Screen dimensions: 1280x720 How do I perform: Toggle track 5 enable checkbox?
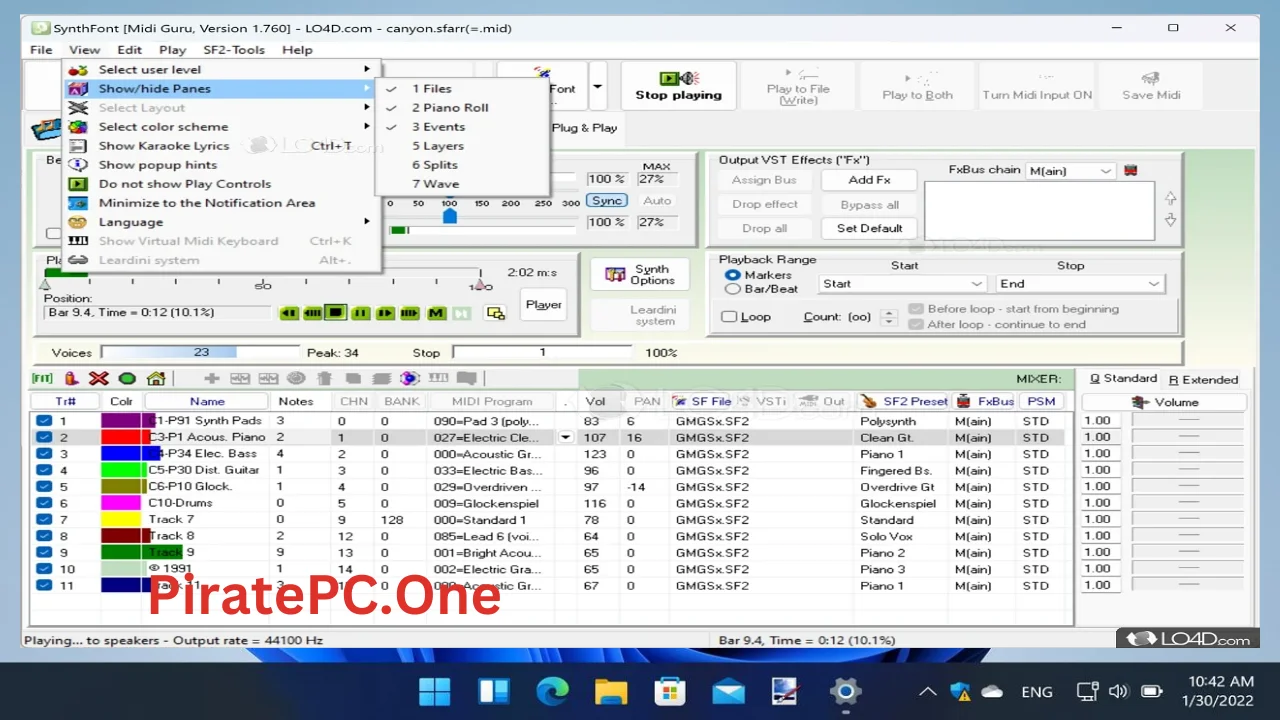[x=44, y=487]
